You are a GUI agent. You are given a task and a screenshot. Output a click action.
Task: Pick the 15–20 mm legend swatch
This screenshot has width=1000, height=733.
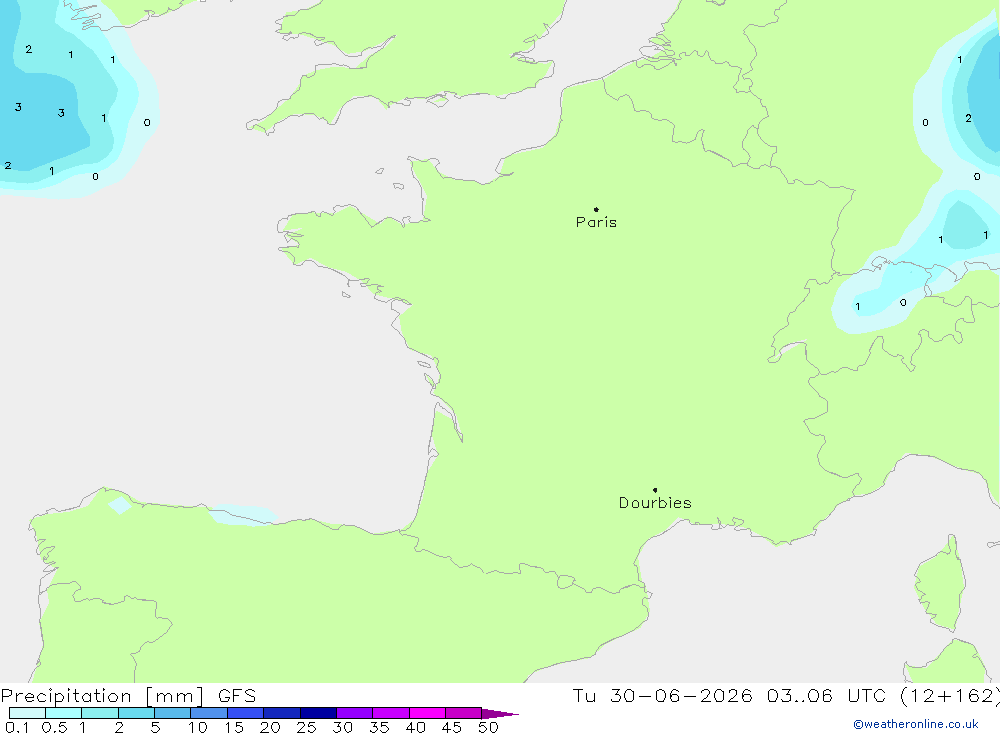point(246,713)
